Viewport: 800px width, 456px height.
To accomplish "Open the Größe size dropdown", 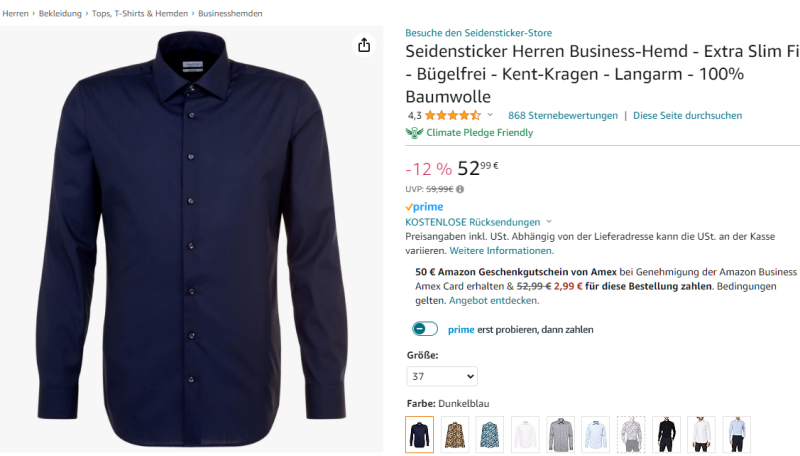I will pyautogui.click(x=442, y=376).
